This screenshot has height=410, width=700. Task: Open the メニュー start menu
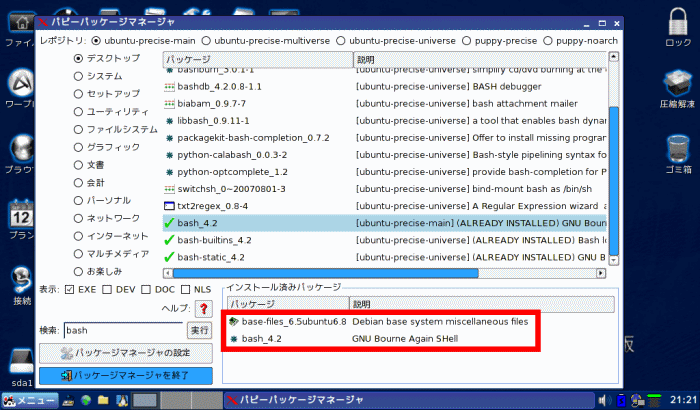(29, 400)
